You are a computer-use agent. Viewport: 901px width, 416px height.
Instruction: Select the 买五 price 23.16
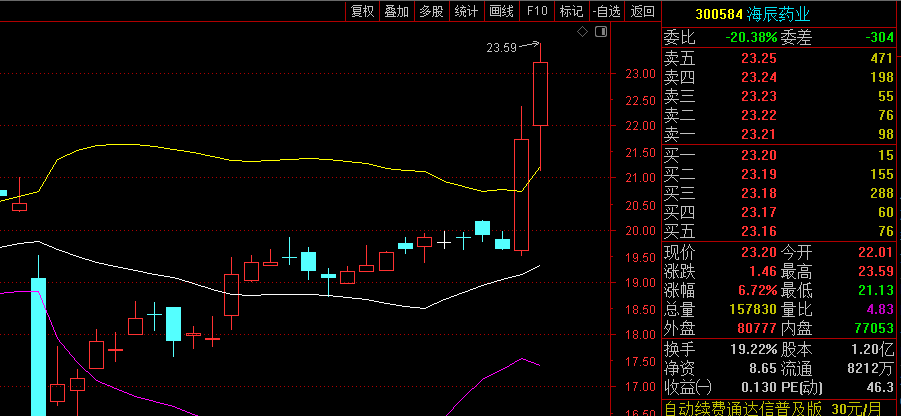tap(758, 232)
